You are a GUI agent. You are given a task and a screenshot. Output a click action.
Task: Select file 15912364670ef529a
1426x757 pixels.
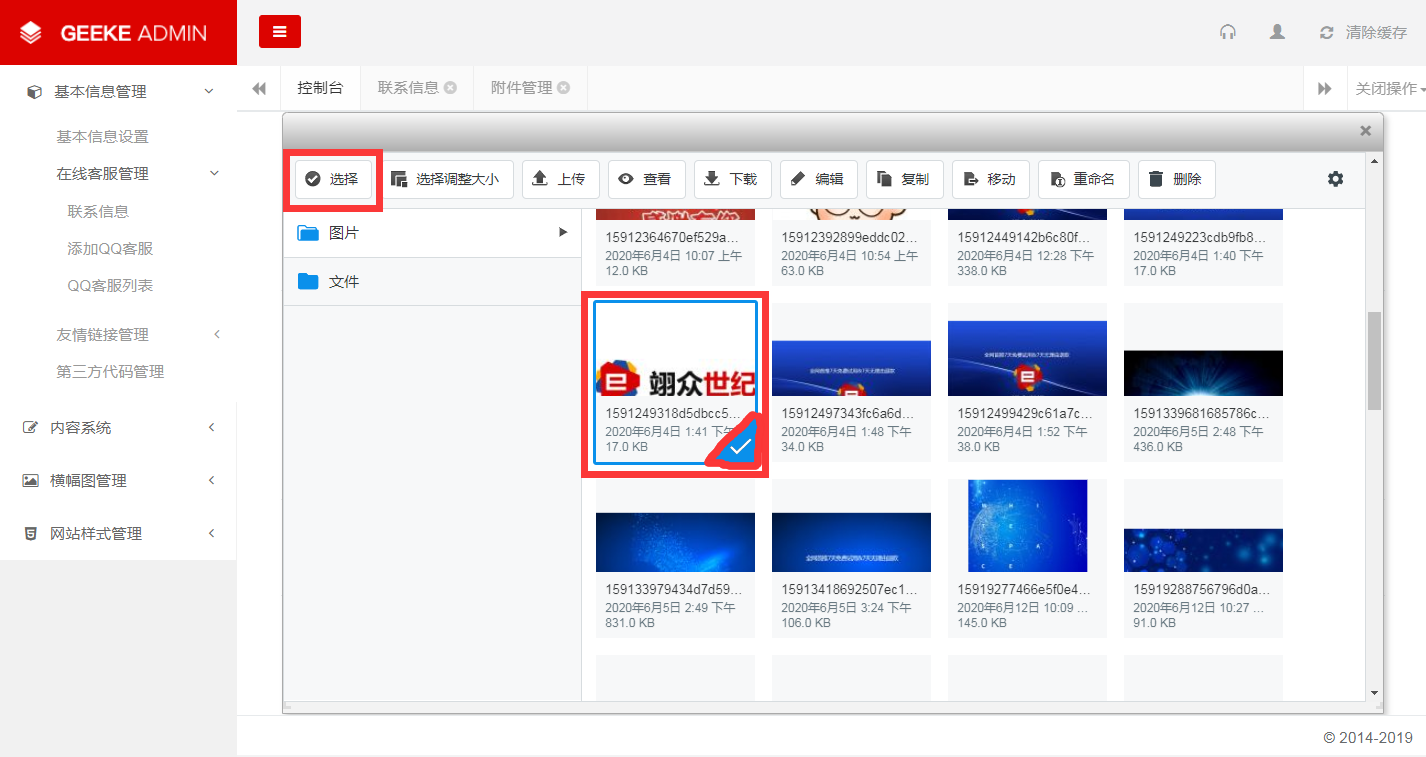point(675,247)
